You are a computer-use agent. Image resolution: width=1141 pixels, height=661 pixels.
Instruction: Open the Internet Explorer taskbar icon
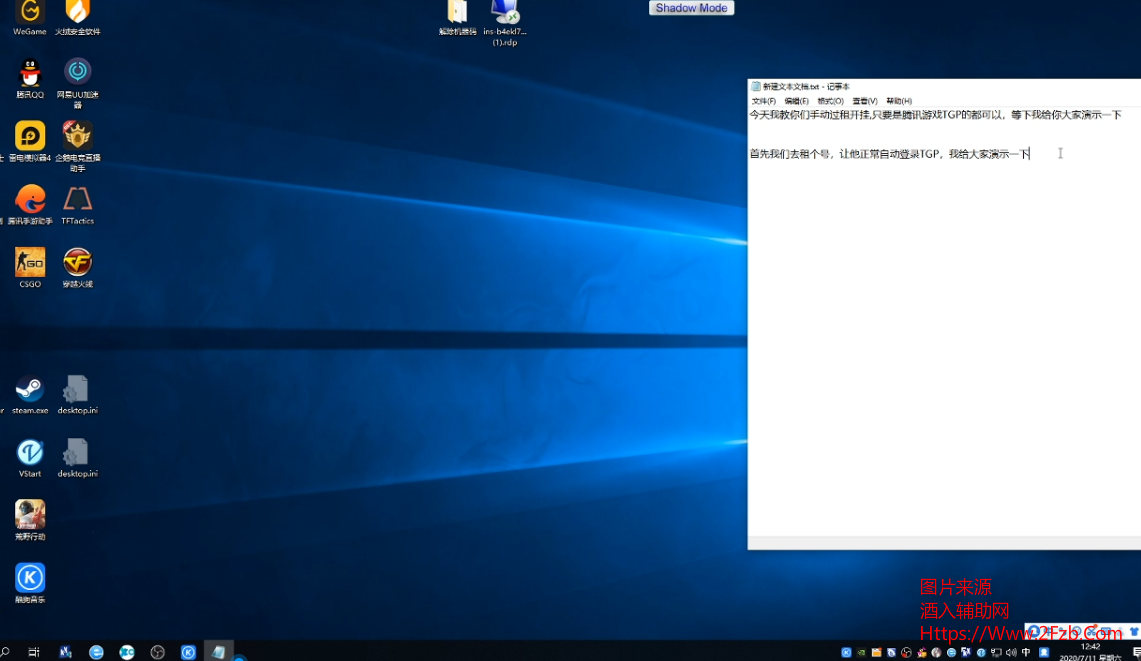click(x=96, y=652)
